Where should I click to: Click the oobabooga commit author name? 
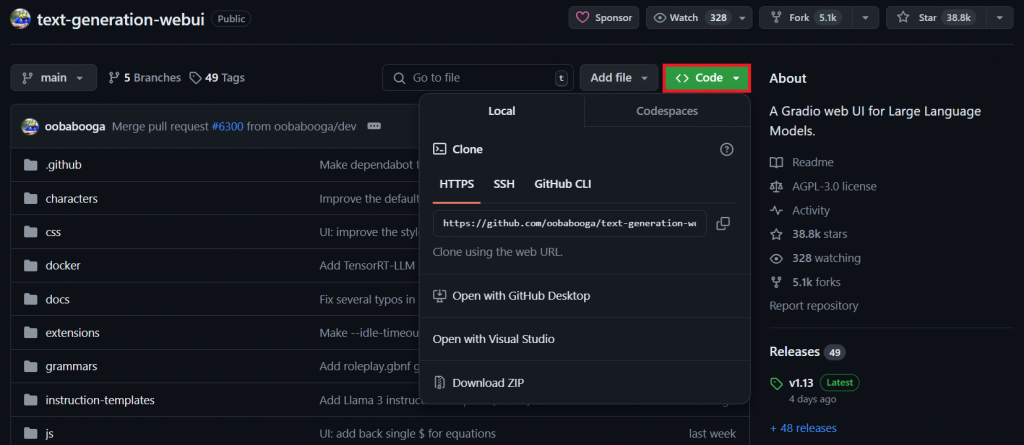(x=75, y=126)
